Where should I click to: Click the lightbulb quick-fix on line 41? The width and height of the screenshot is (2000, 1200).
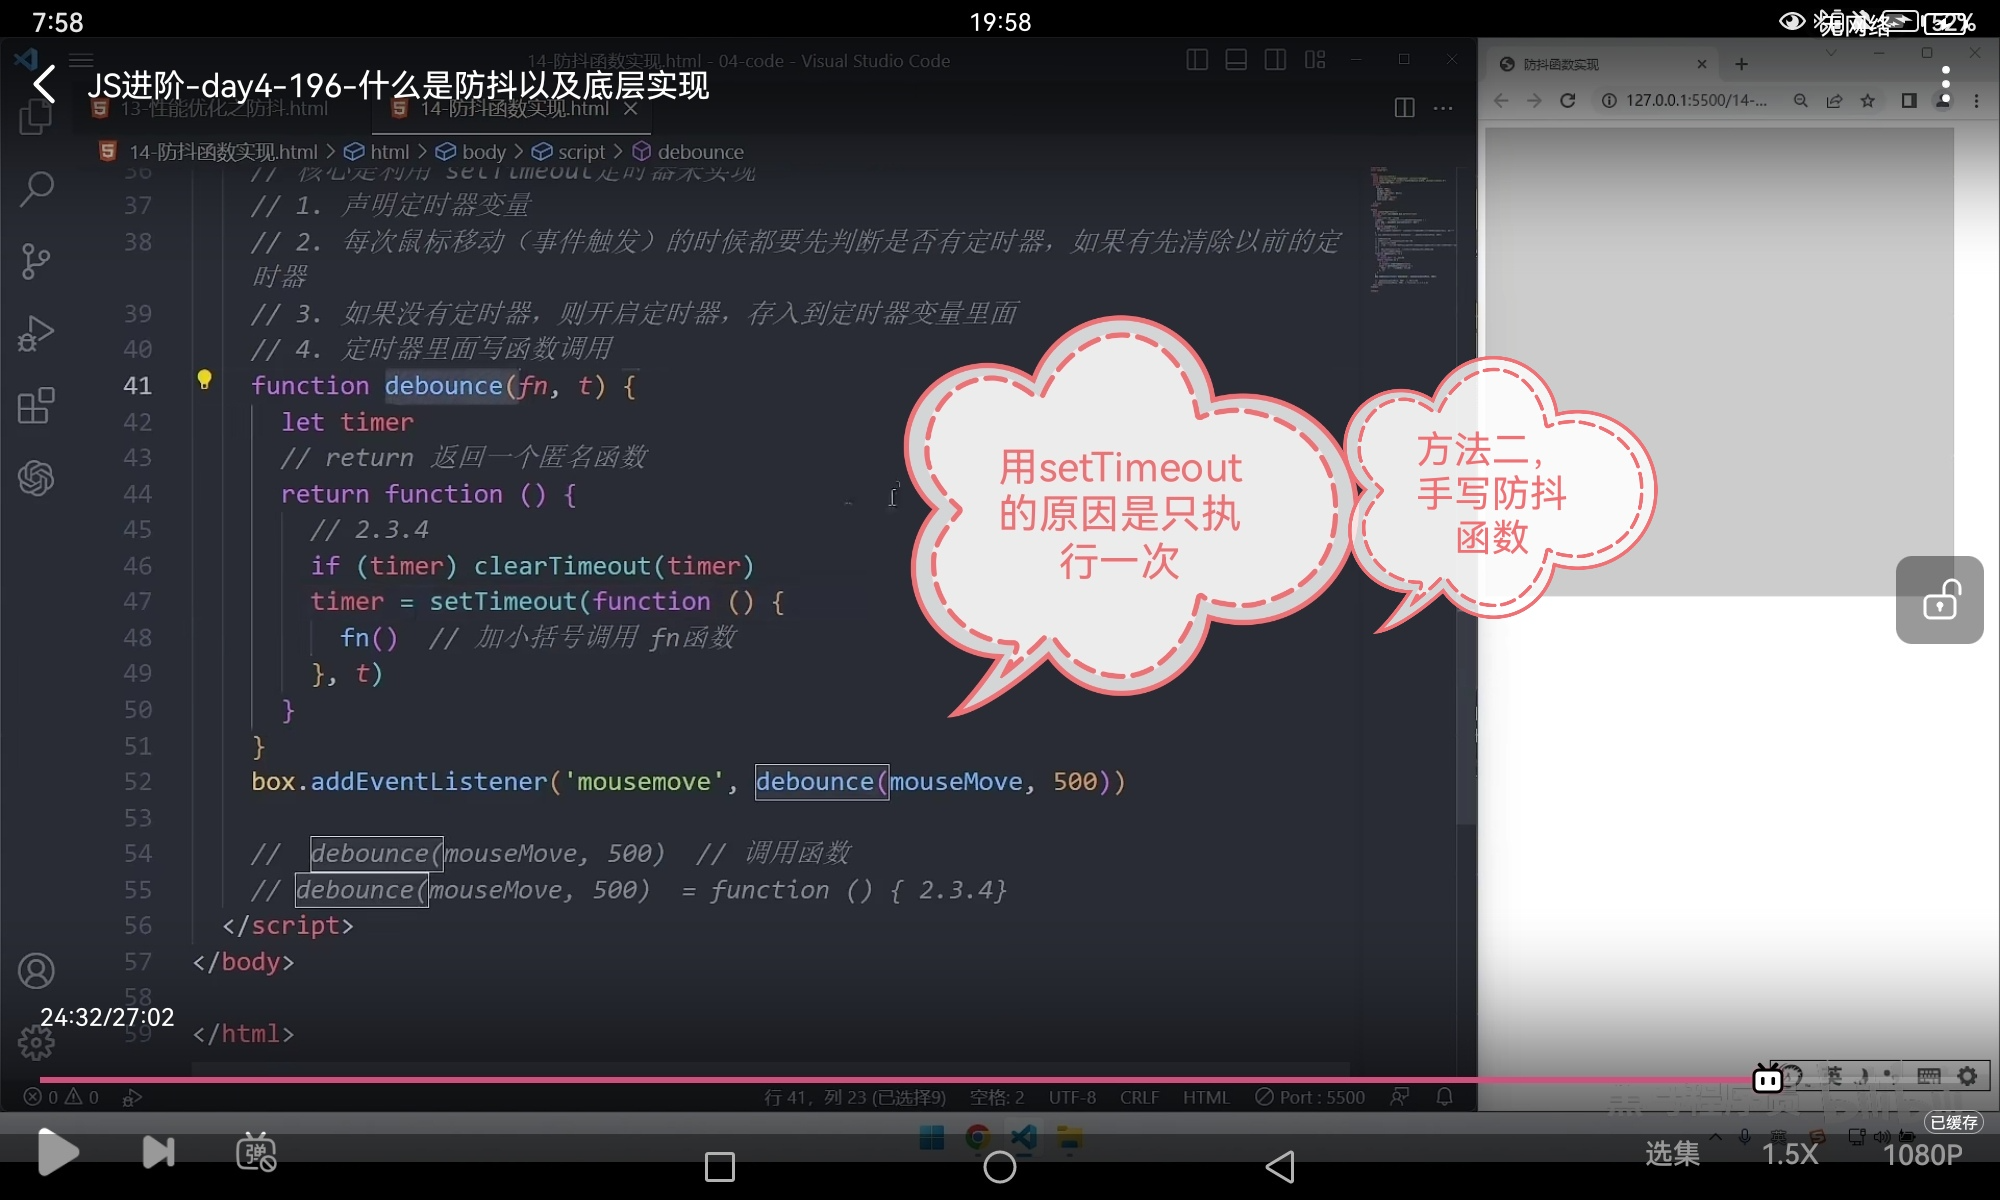click(204, 380)
